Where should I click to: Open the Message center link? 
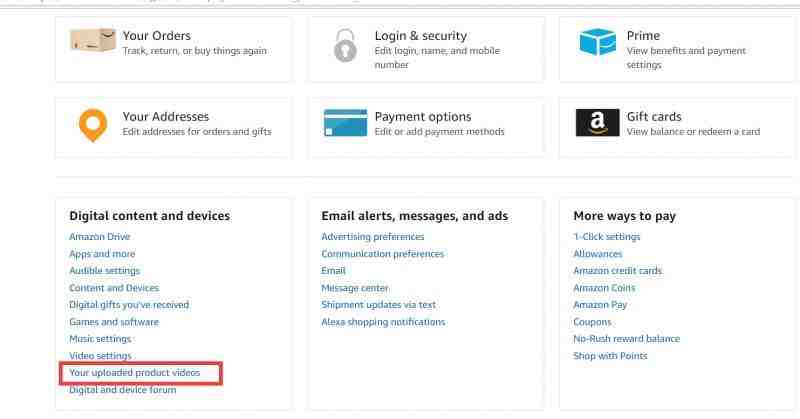coord(355,288)
